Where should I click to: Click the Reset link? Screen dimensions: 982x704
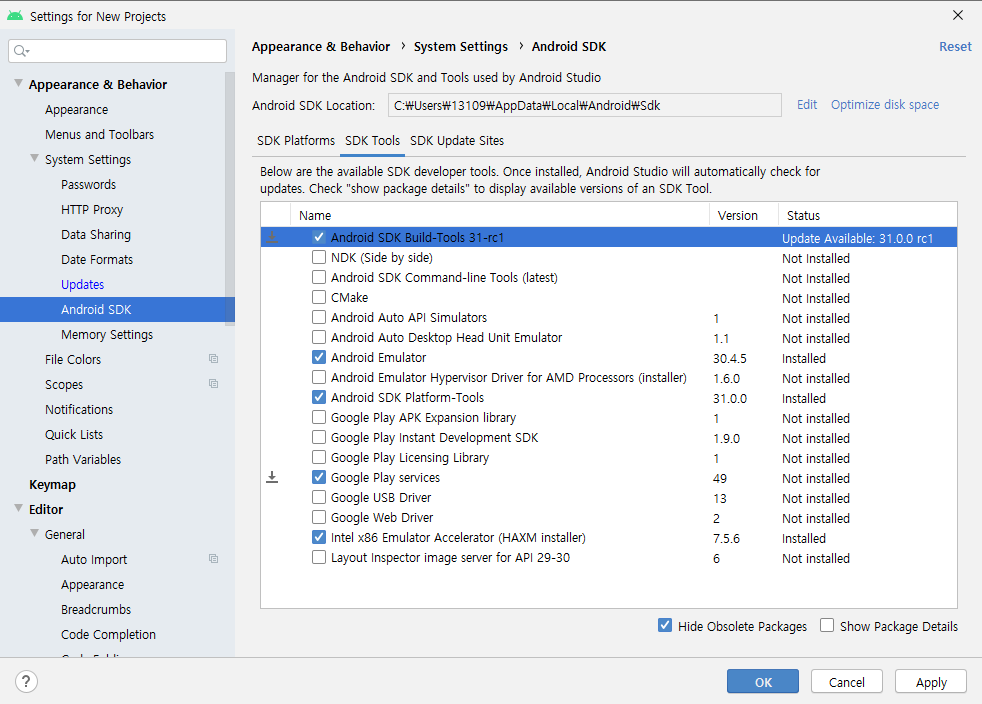(955, 47)
